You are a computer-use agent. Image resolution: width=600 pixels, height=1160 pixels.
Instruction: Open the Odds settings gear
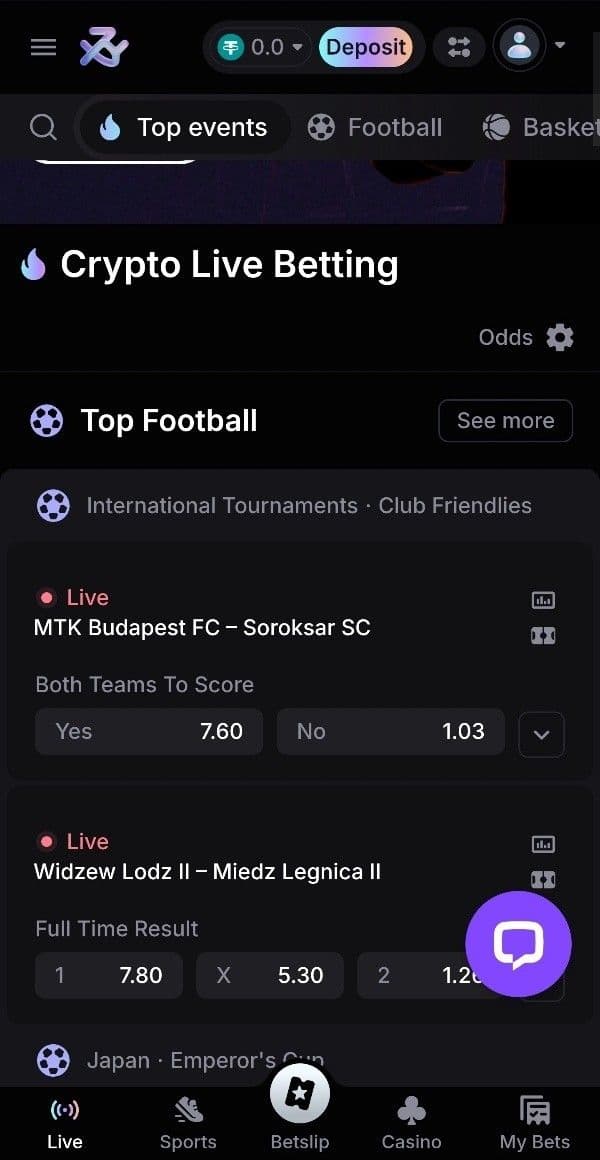(559, 337)
